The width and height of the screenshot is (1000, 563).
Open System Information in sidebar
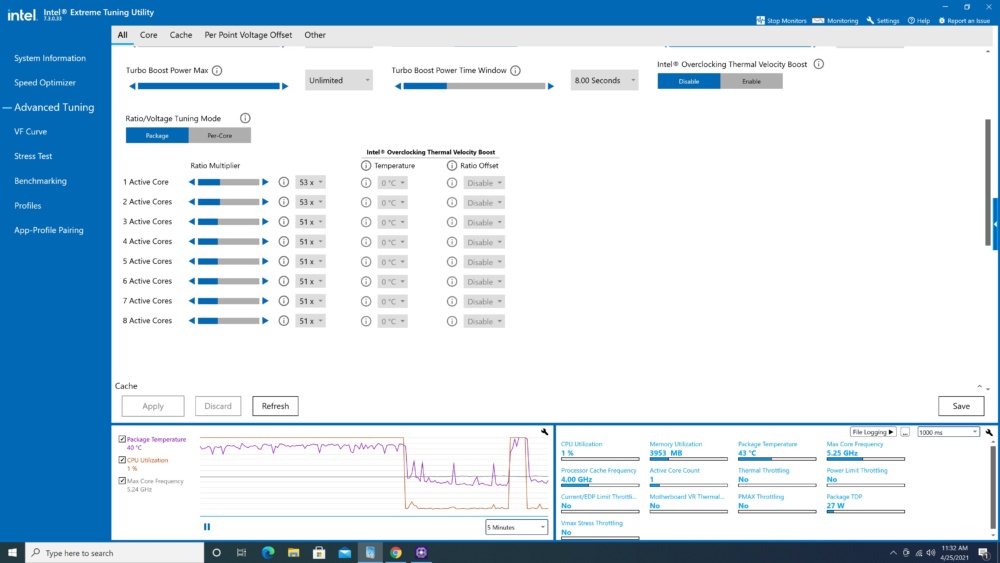50,58
